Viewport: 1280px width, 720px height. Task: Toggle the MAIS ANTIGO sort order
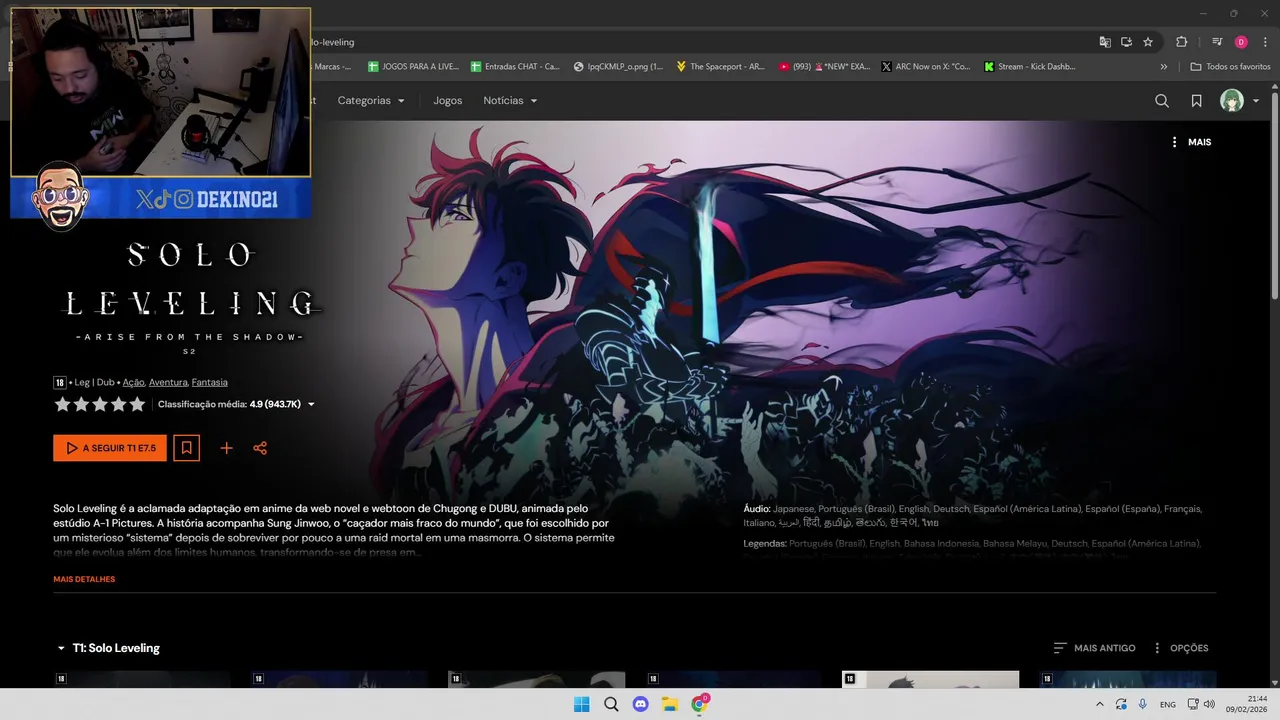coord(1094,648)
